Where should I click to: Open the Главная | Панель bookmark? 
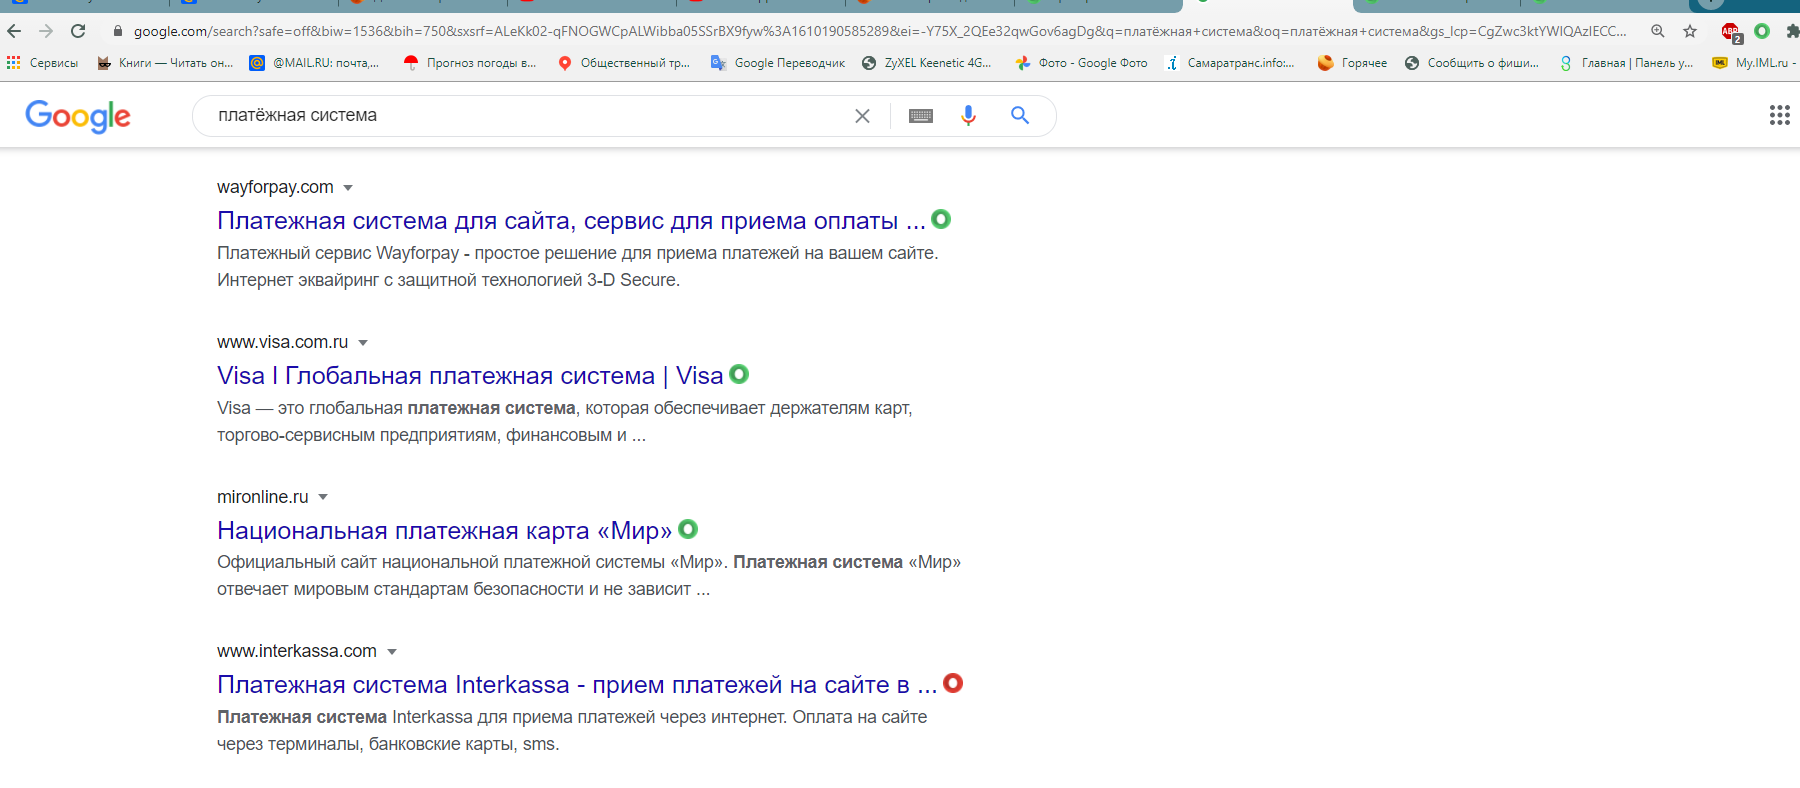point(1626,63)
